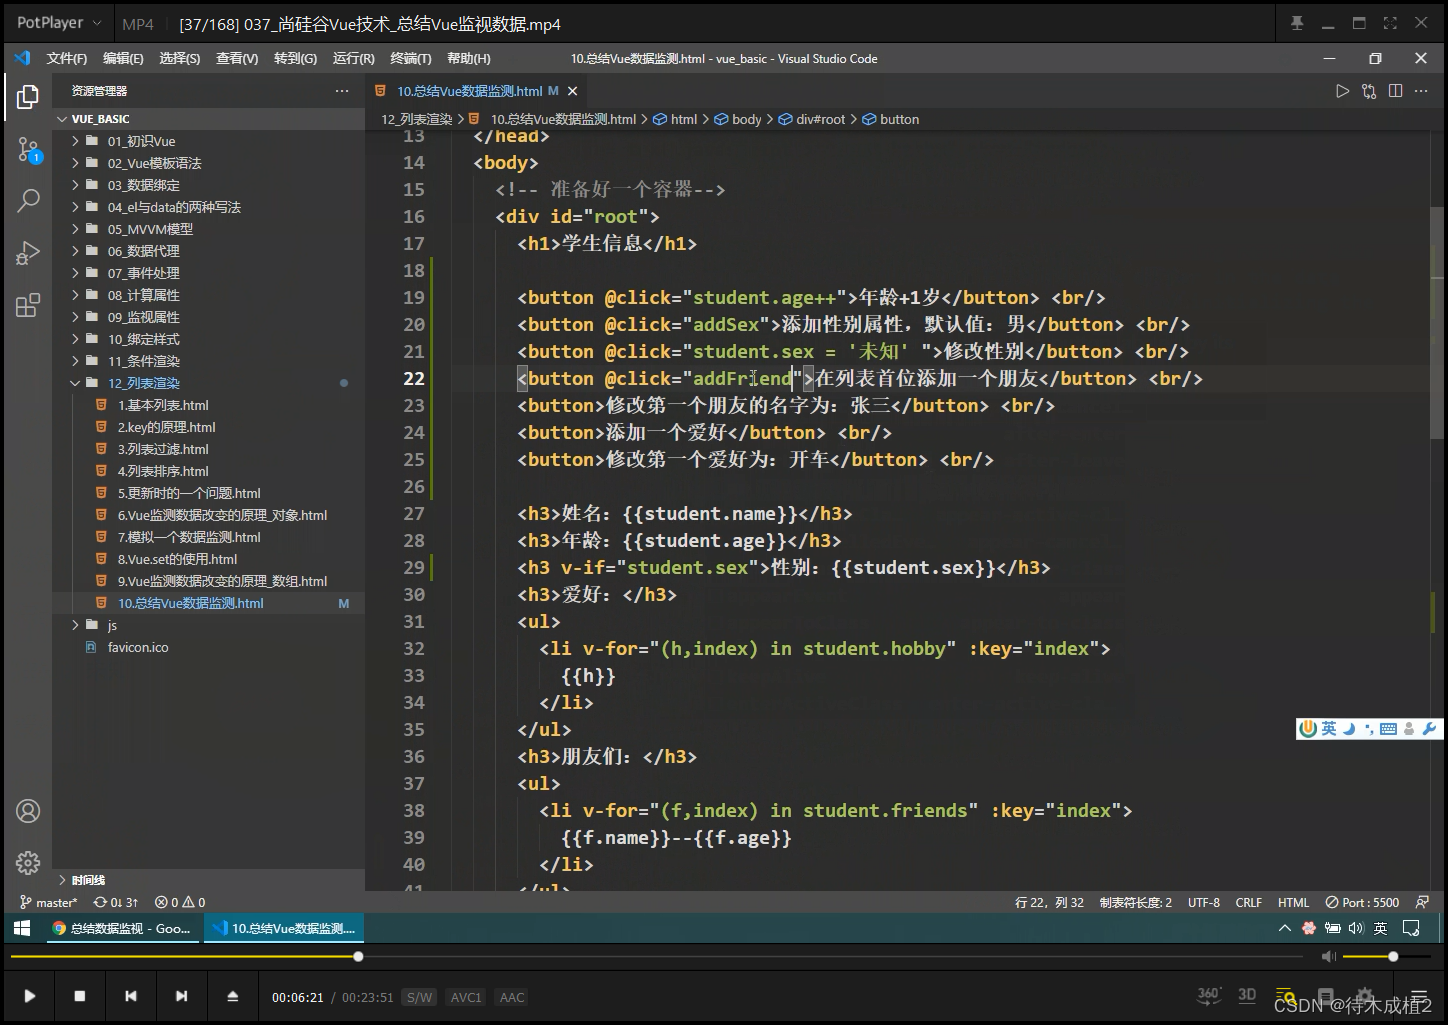Change CRLF end of line sequence
1448x1025 pixels.
coord(1249,902)
